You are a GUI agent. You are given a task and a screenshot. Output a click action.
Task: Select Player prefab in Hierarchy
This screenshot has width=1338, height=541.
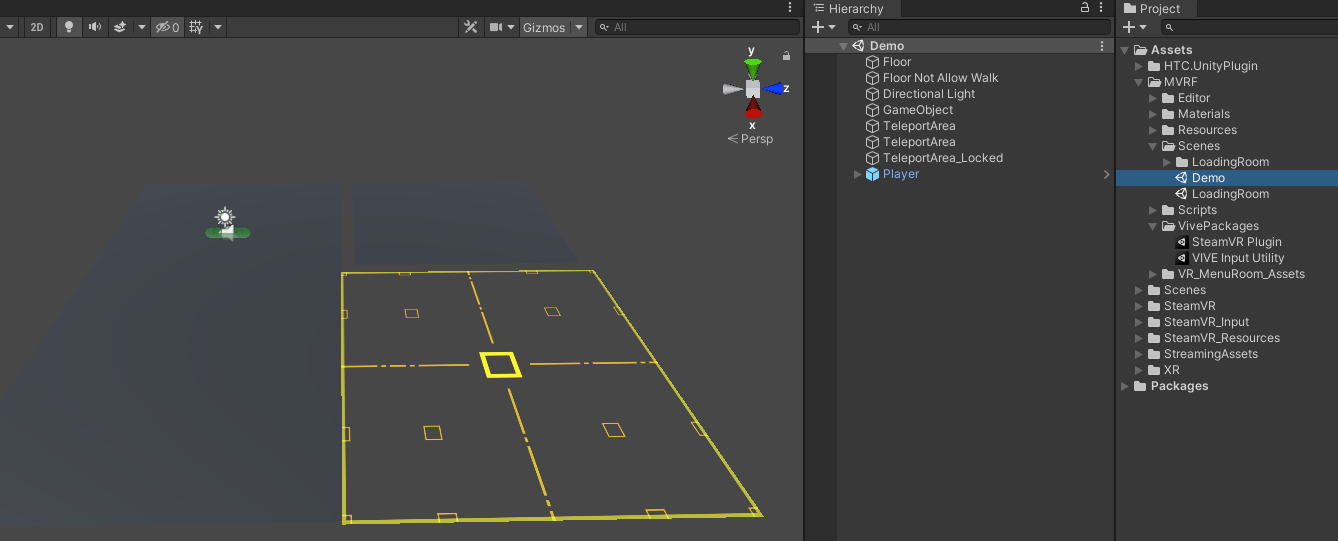901,174
